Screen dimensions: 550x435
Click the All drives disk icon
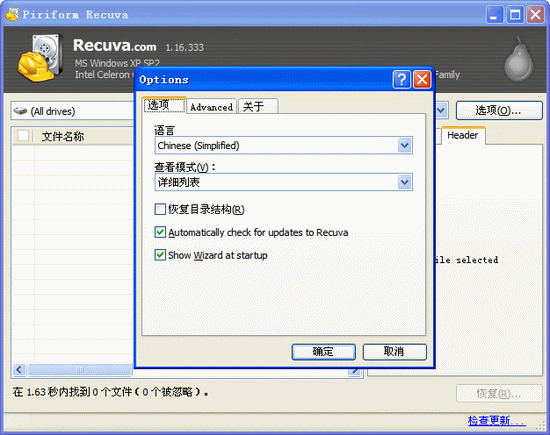(x=20, y=111)
